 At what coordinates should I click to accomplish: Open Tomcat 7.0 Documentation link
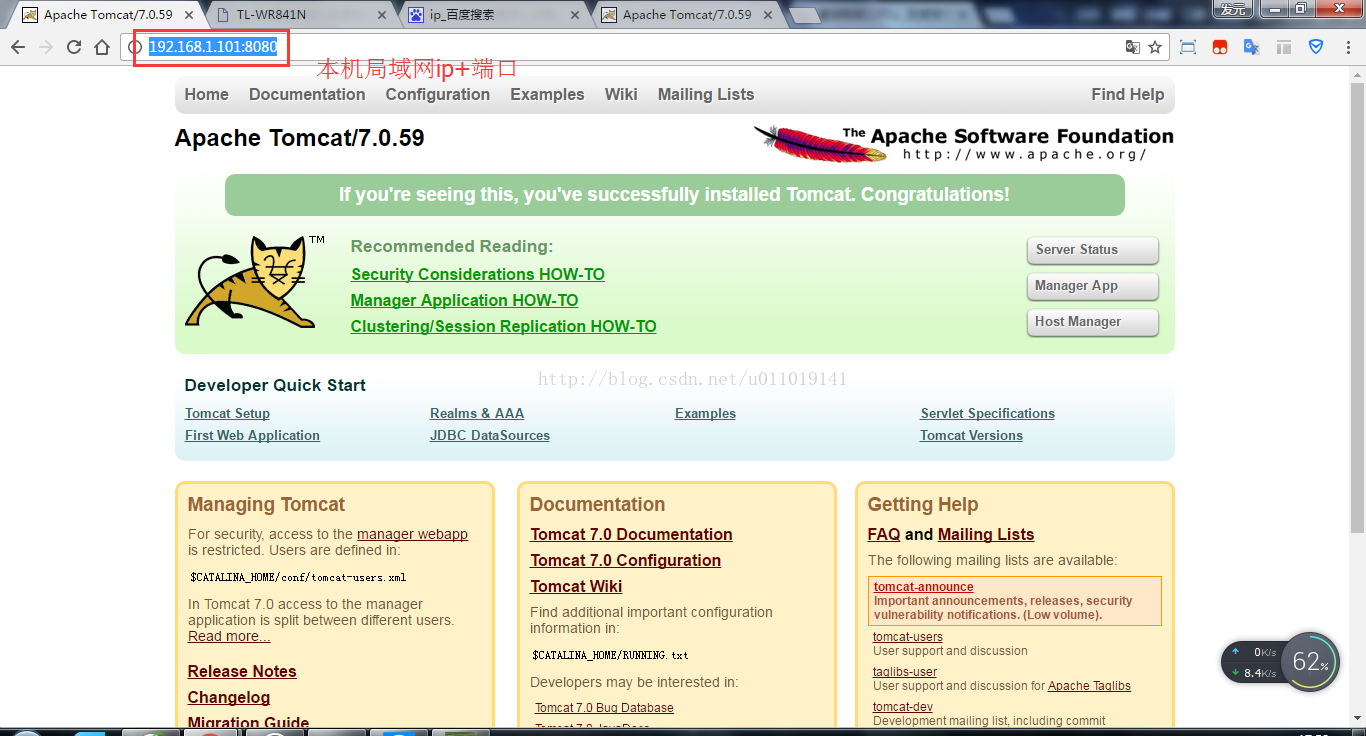coord(631,534)
